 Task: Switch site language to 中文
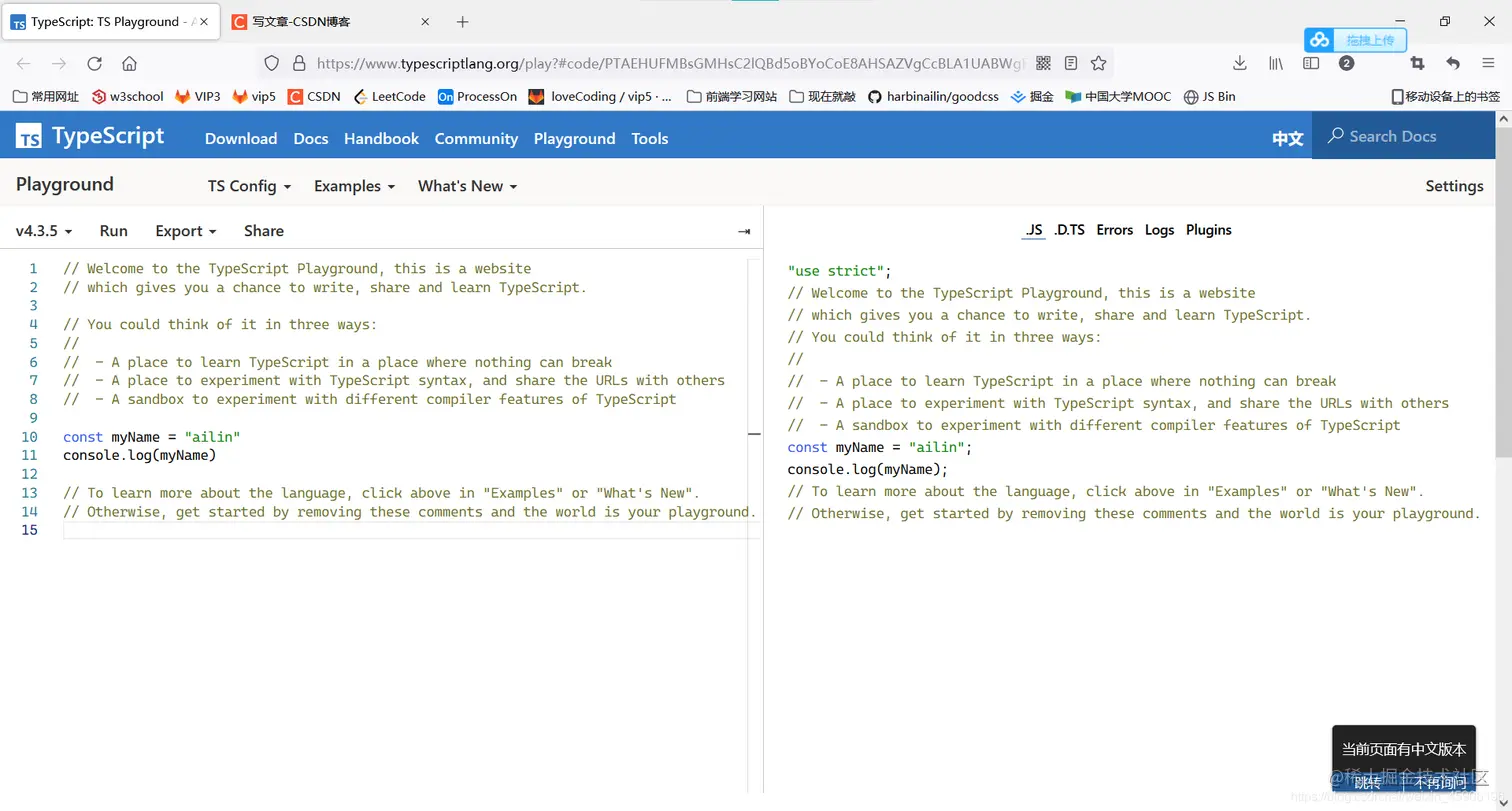point(1288,139)
